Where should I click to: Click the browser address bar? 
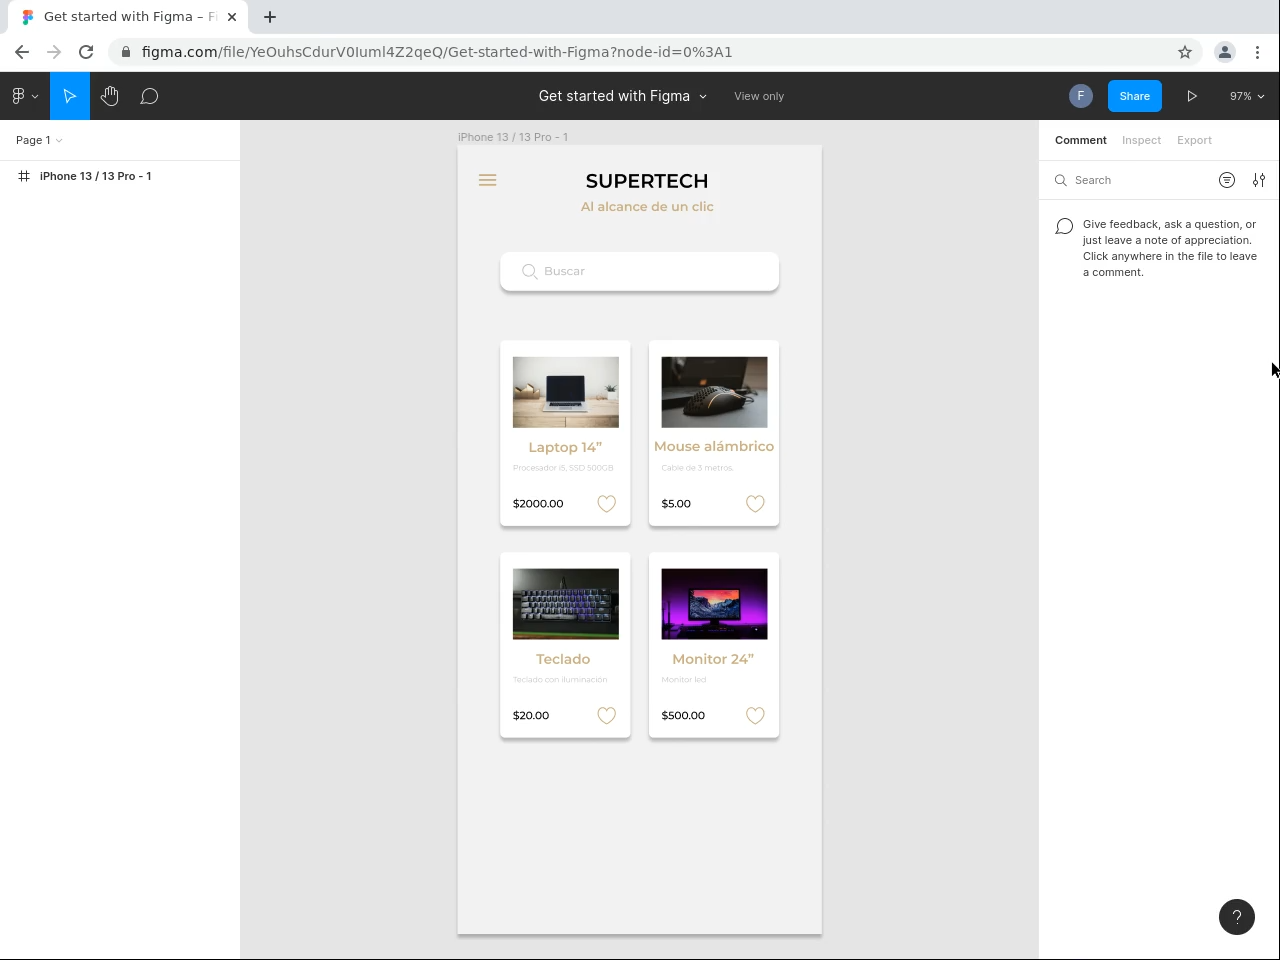640,52
